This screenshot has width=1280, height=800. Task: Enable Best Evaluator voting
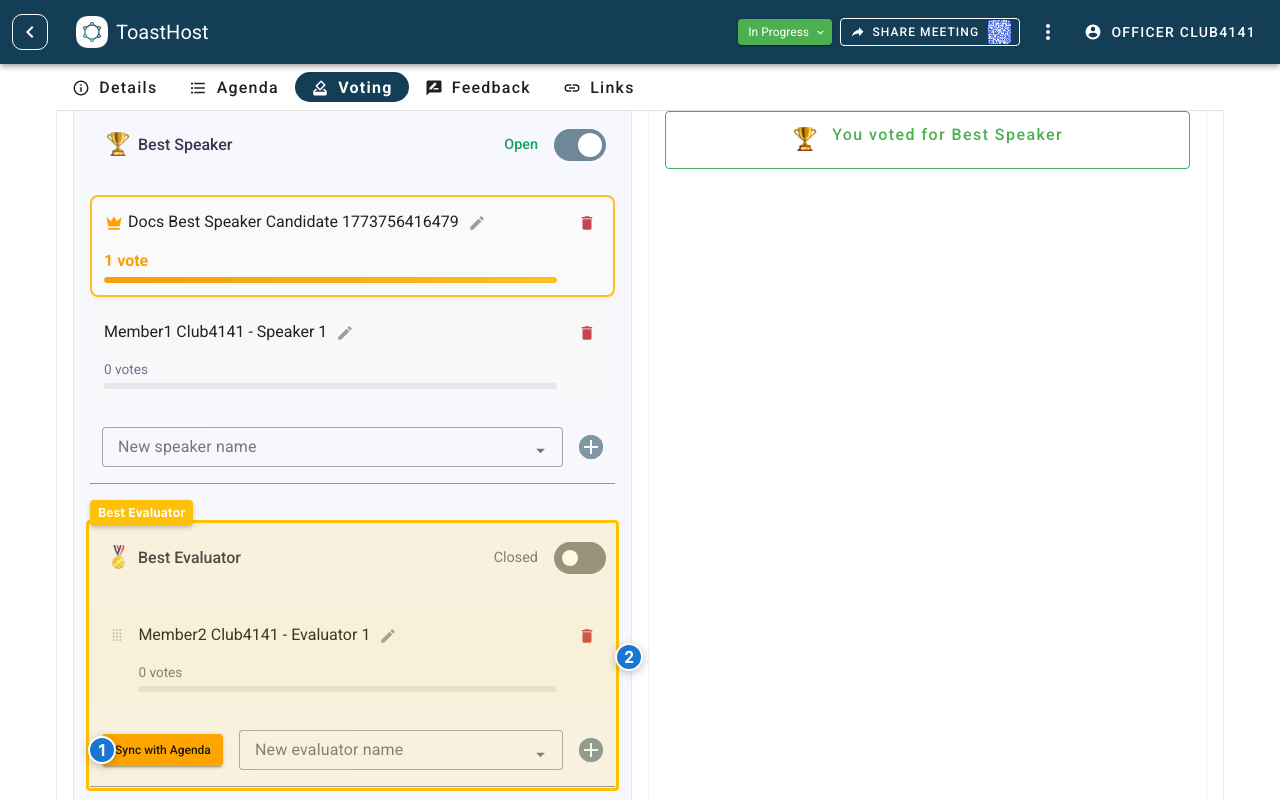coord(580,557)
